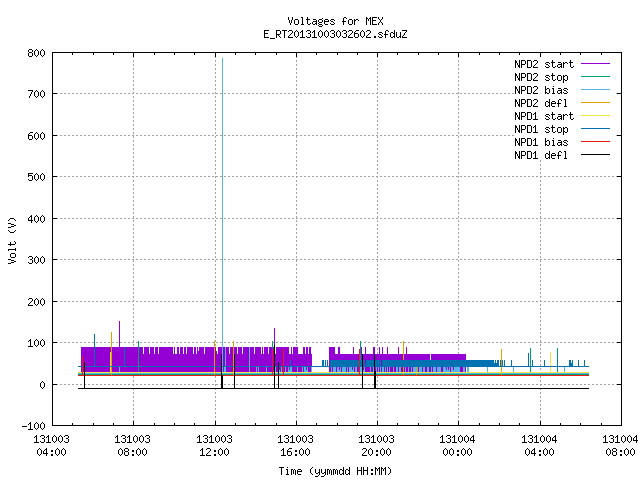Select the NPD2 bias legend label
The height and width of the screenshot is (480, 640).
[x=541, y=90]
